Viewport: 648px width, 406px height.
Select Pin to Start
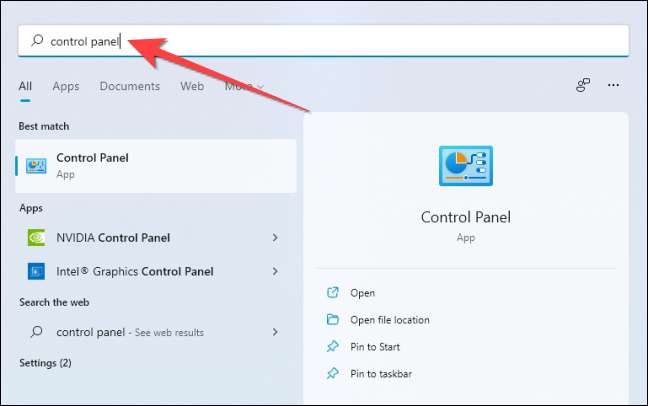click(x=375, y=347)
